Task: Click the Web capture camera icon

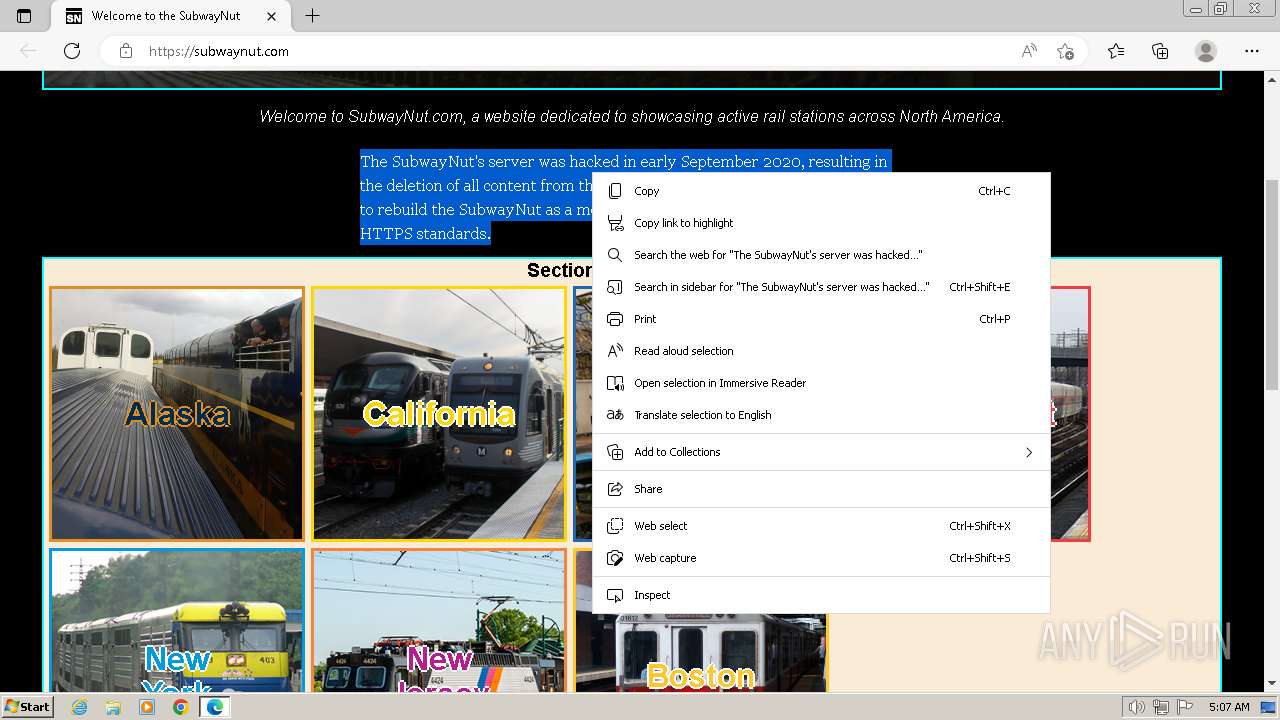Action: pyautogui.click(x=615, y=558)
